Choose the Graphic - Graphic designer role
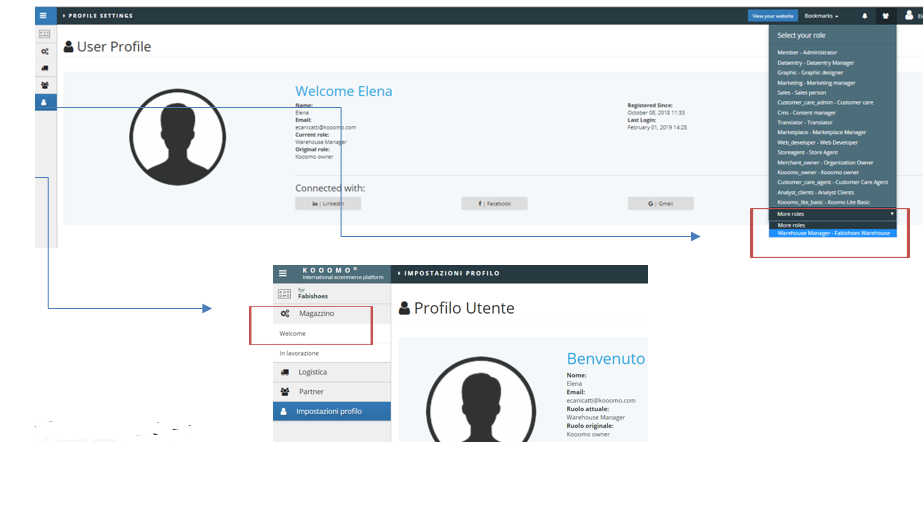This screenshot has height=518, width=923. coord(810,72)
